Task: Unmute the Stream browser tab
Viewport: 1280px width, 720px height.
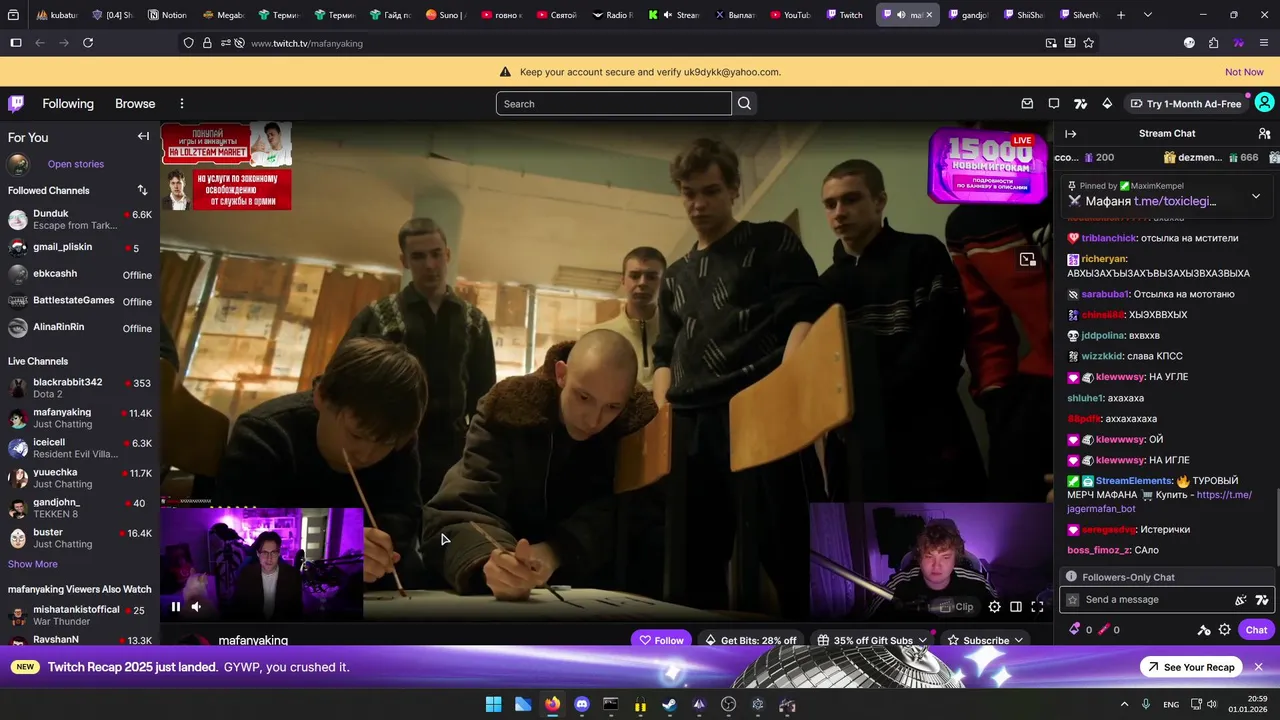Action: coord(667,15)
